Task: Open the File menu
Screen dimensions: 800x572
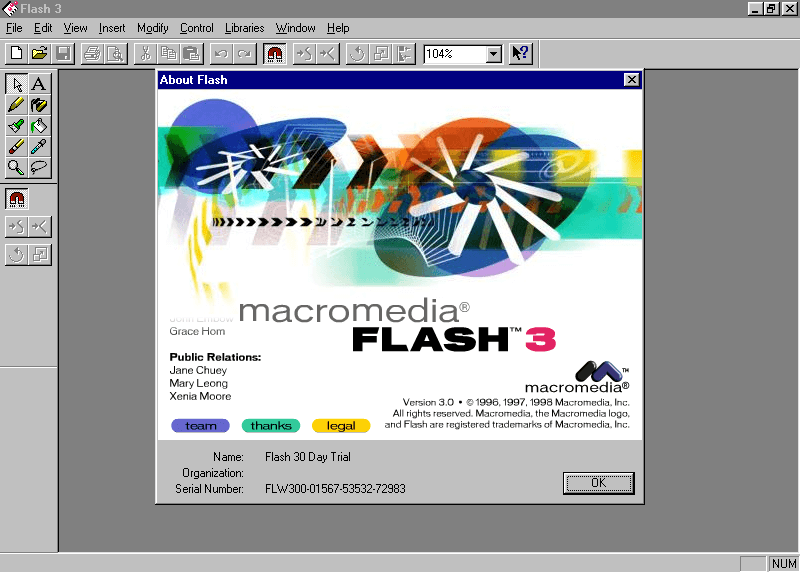Action: [14, 28]
